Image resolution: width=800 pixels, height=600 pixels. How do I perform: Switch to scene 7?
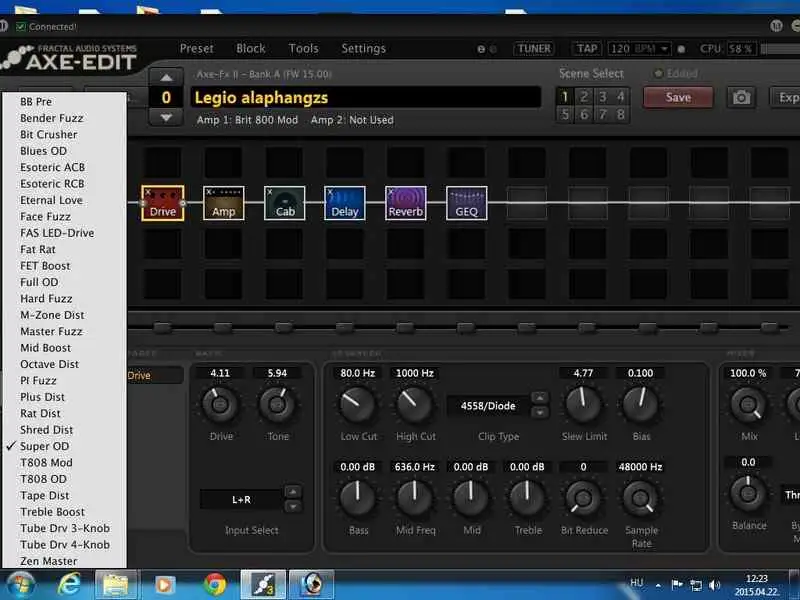pos(603,114)
